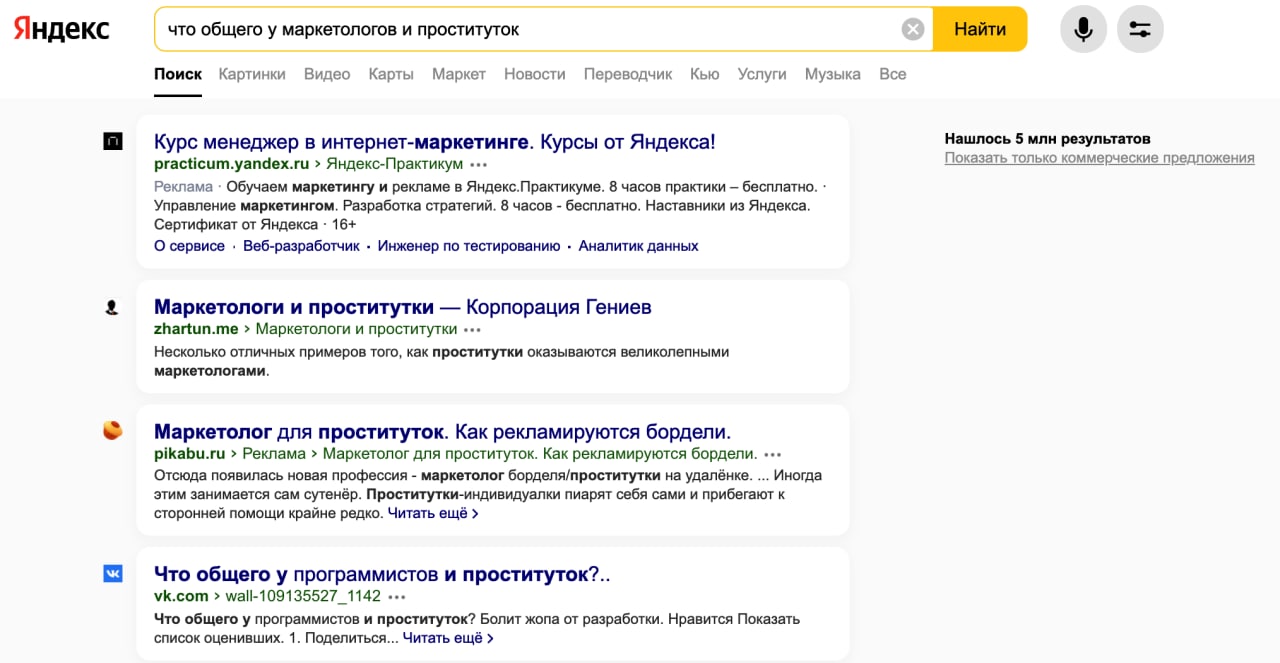
Task: Open the Кью tab
Action: [x=705, y=74]
